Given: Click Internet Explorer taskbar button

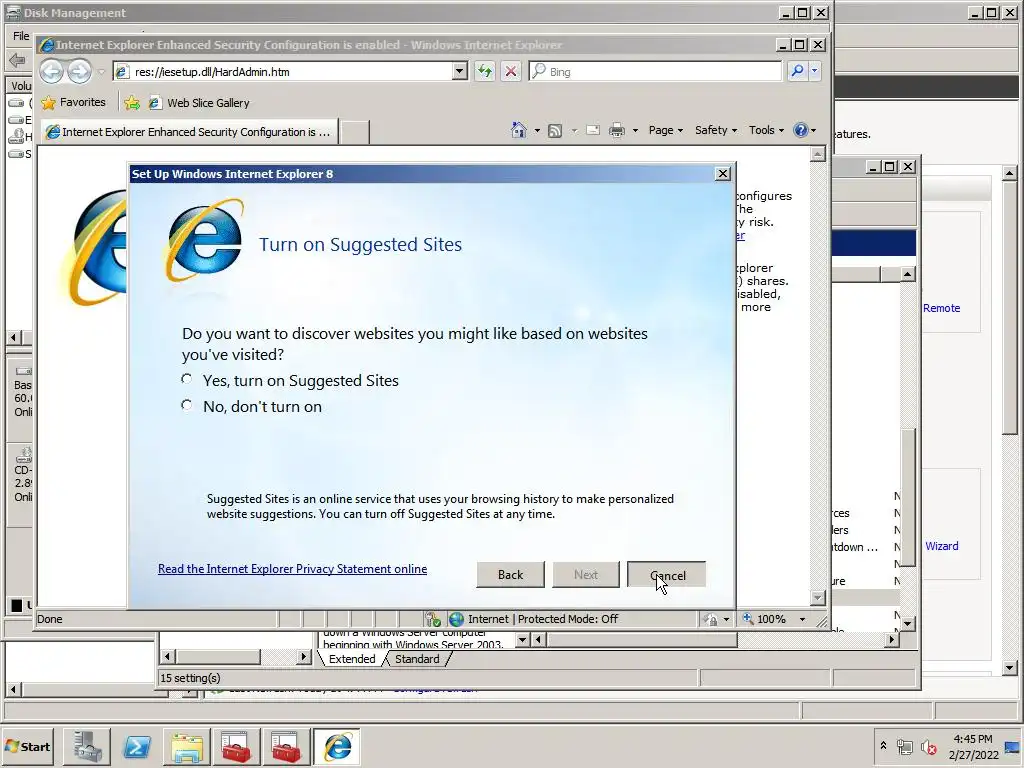Looking at the screenshot, I should pyautogui.click(x=336, y=746).
